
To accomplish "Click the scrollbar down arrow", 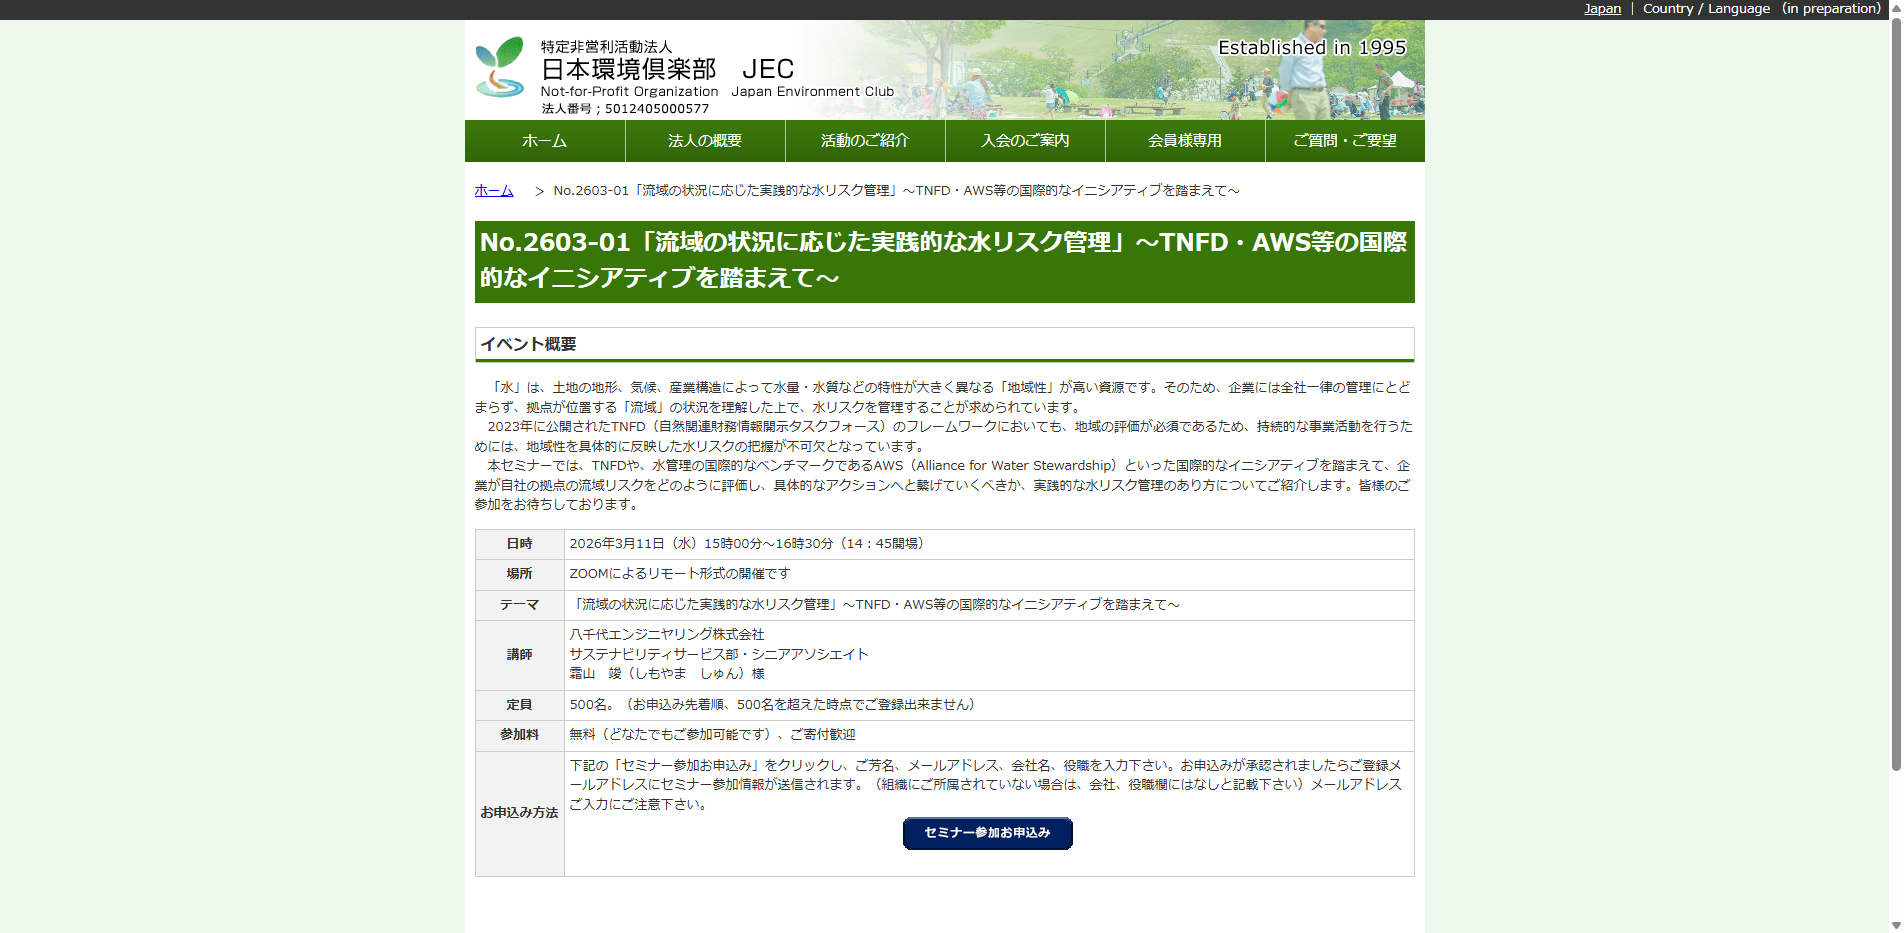I will 1895,925.
